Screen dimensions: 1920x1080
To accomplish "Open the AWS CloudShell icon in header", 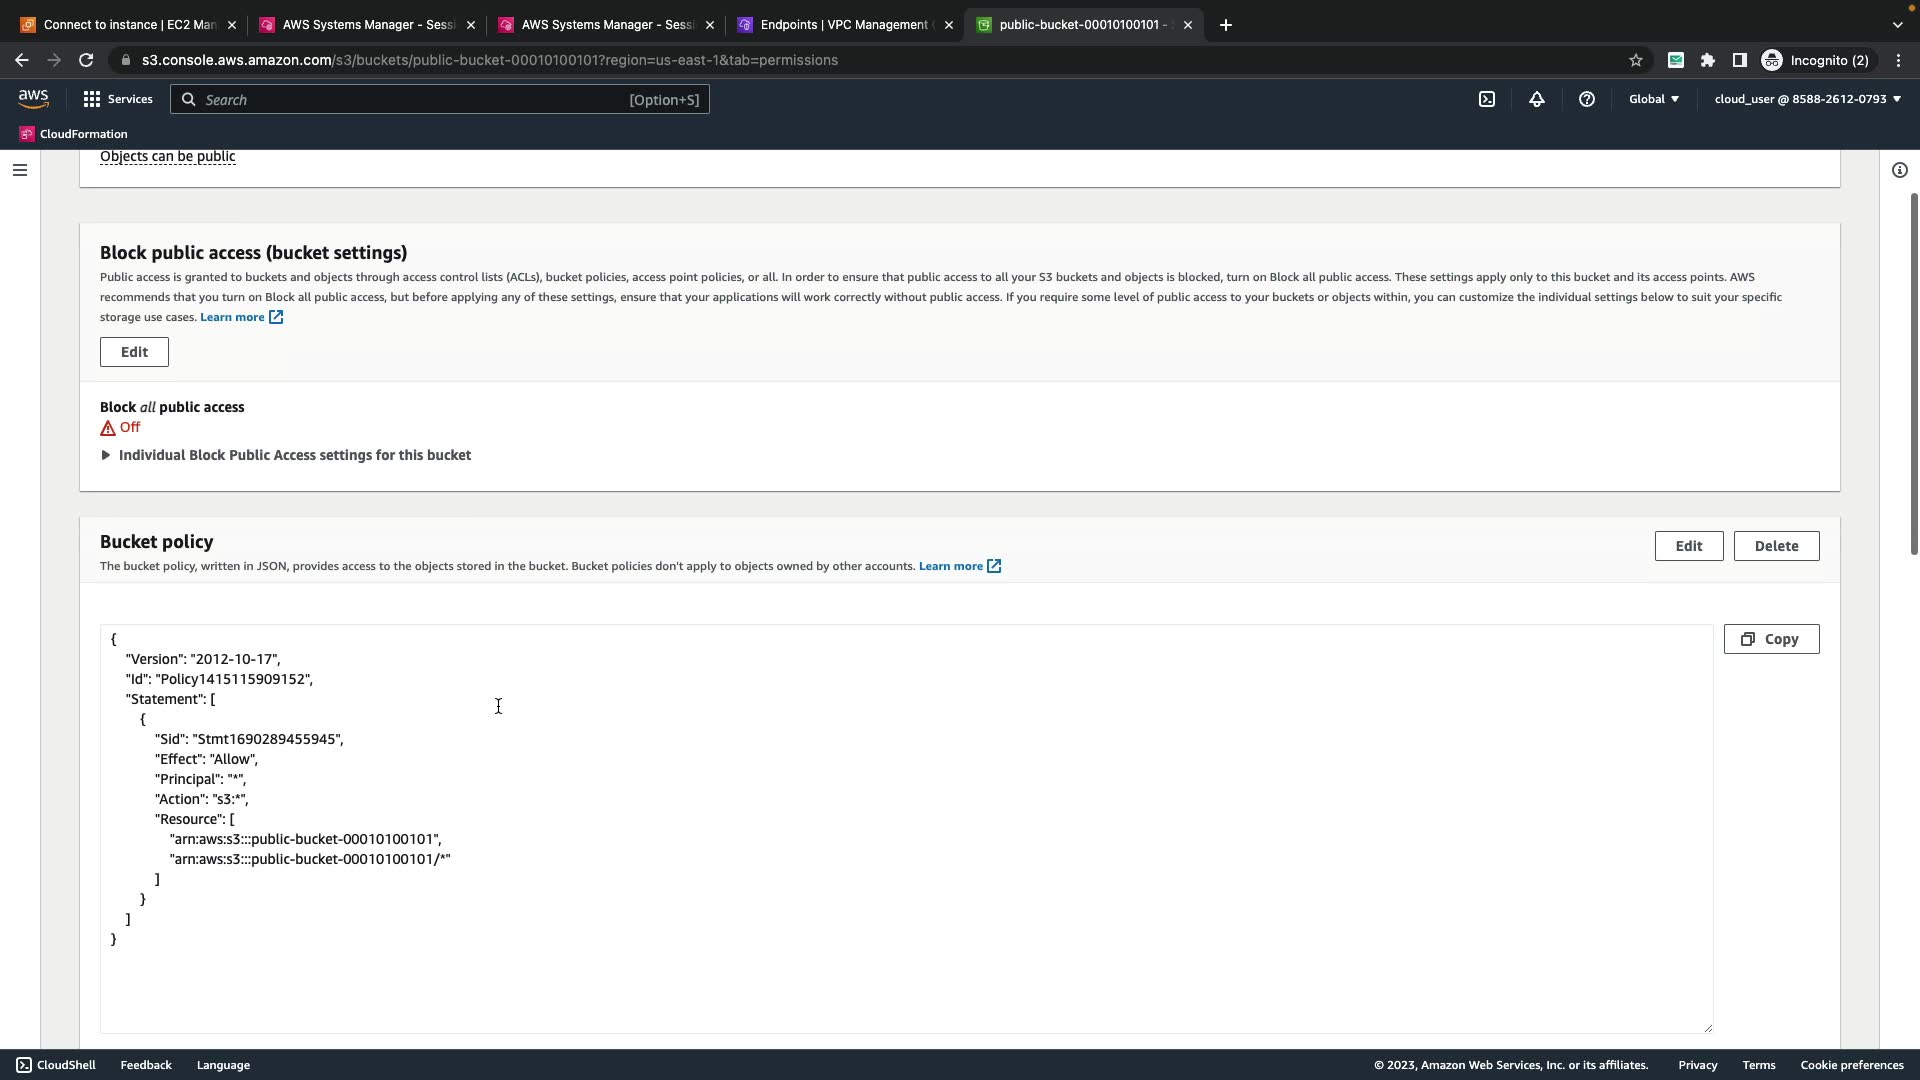I will [1487, 99].
